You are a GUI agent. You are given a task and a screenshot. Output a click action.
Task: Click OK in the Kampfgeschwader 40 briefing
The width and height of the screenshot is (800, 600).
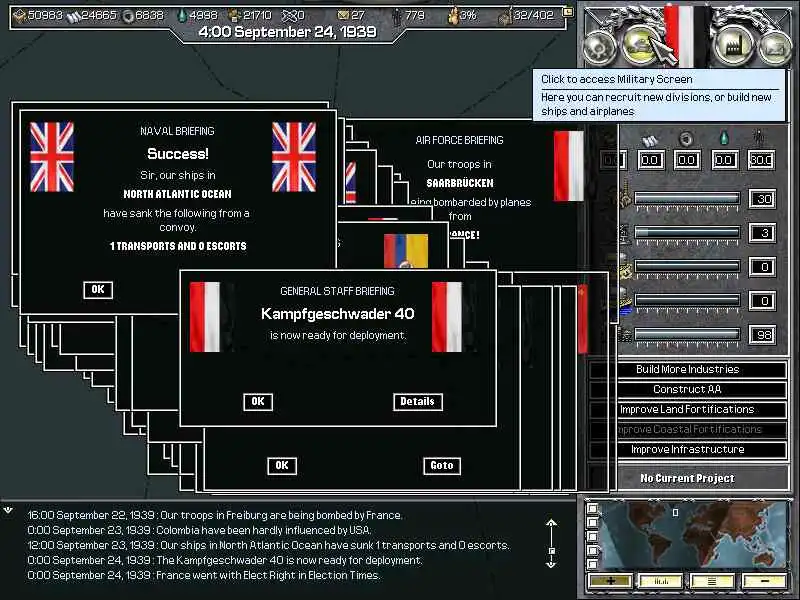tap(258, 402)
